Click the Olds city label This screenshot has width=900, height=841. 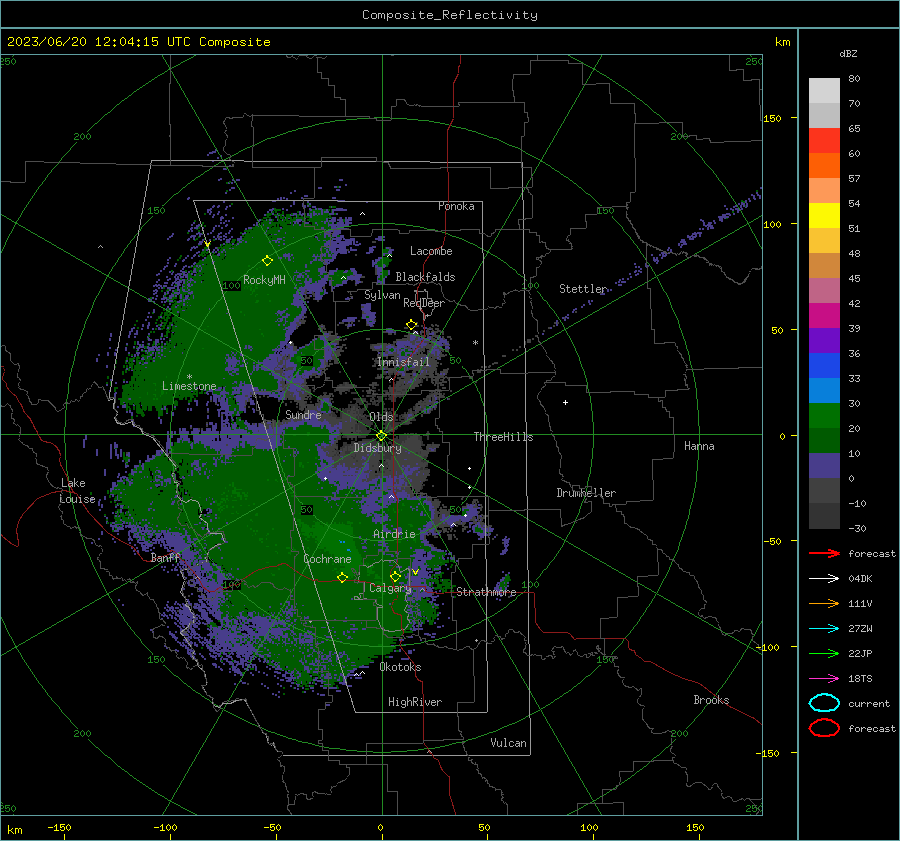(x=381, y=417)
